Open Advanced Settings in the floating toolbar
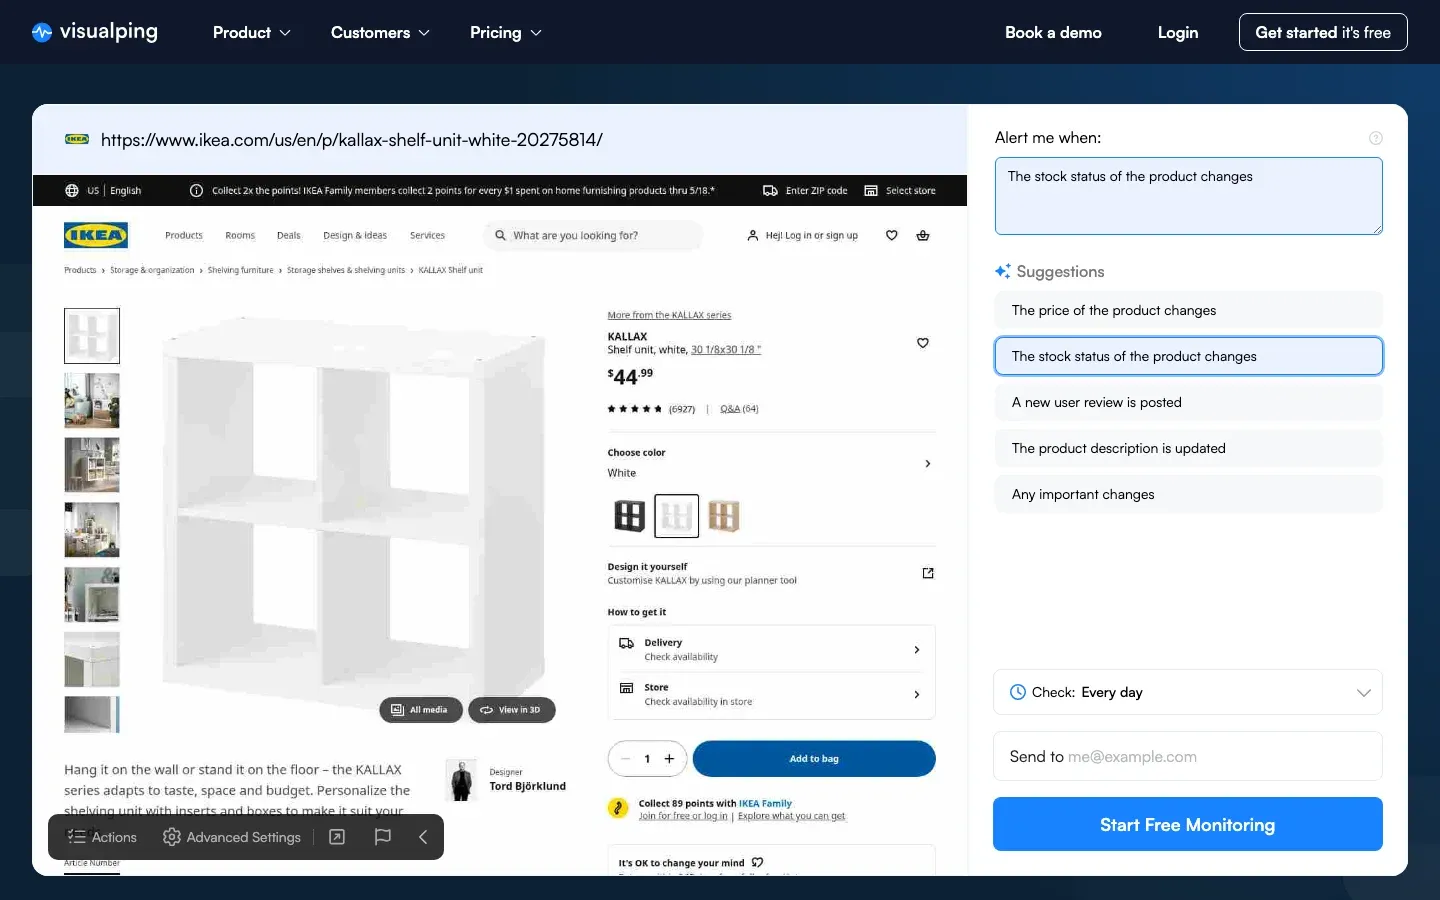 232,837
